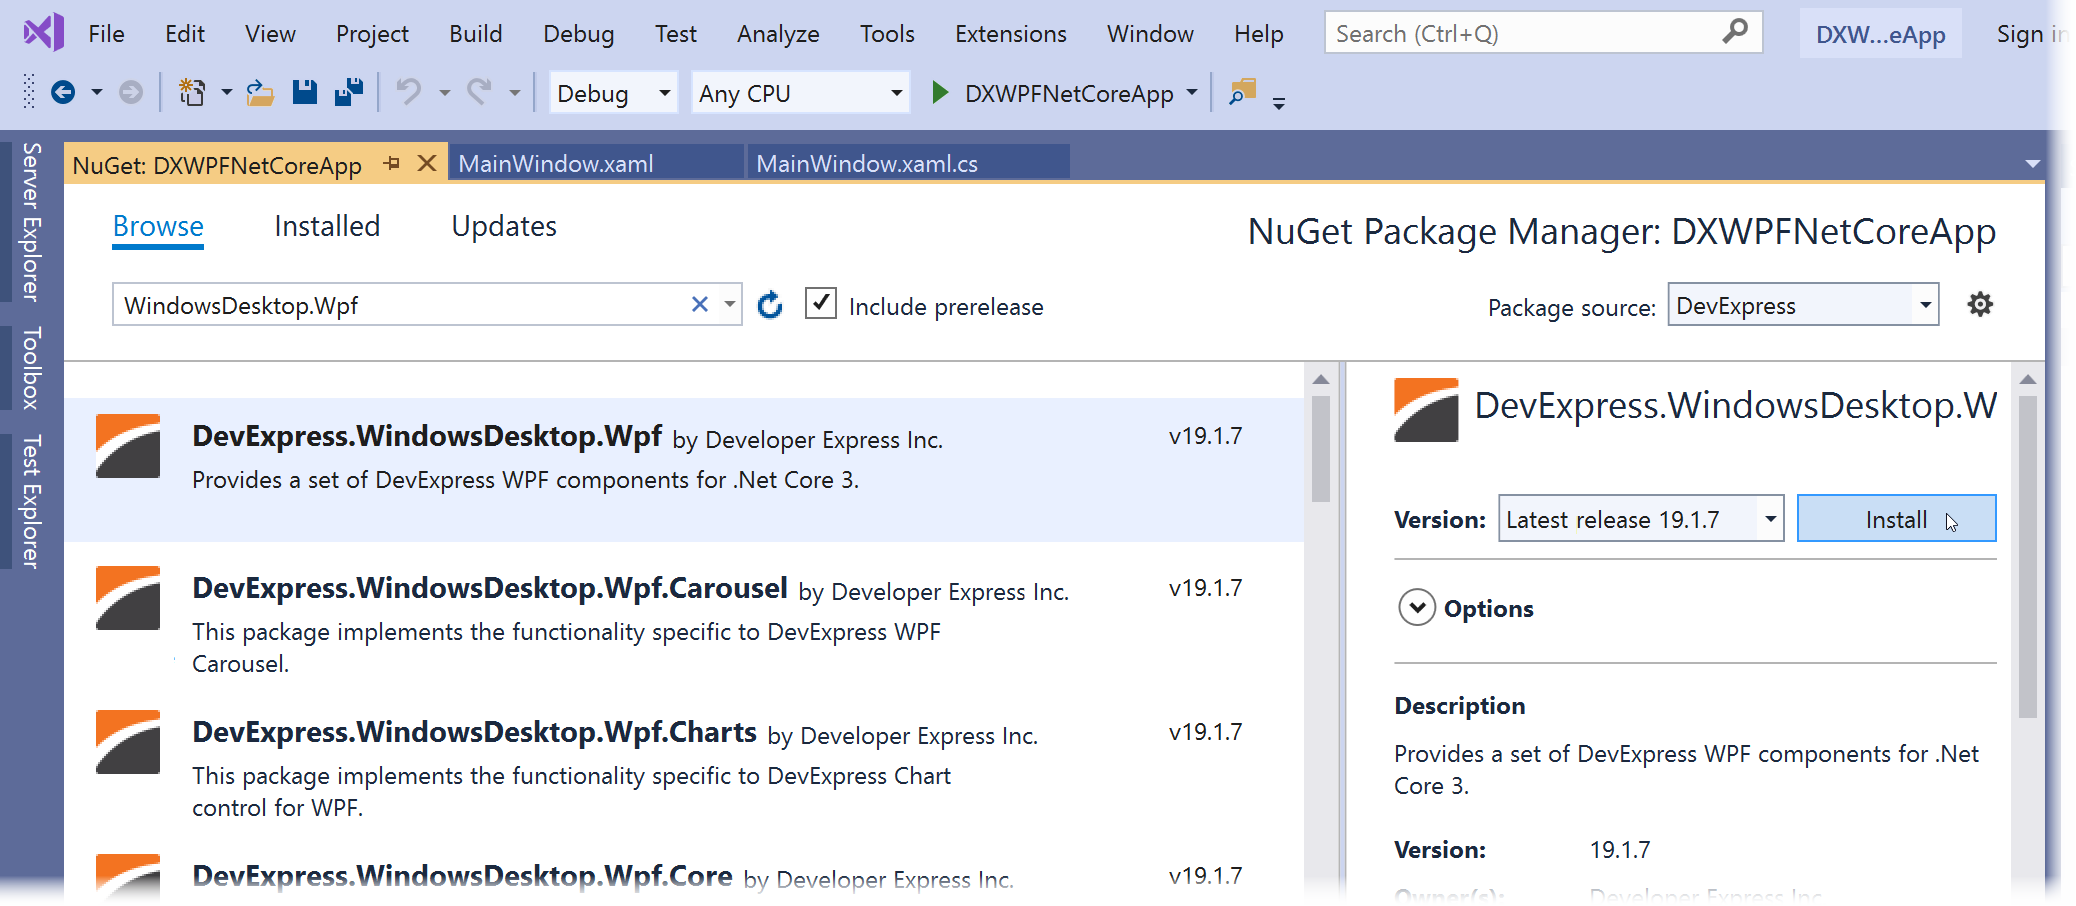Click the Wpf.Charts package icon
The height and width of the screenshot is (906, 2076).
[x=128, y=742]
